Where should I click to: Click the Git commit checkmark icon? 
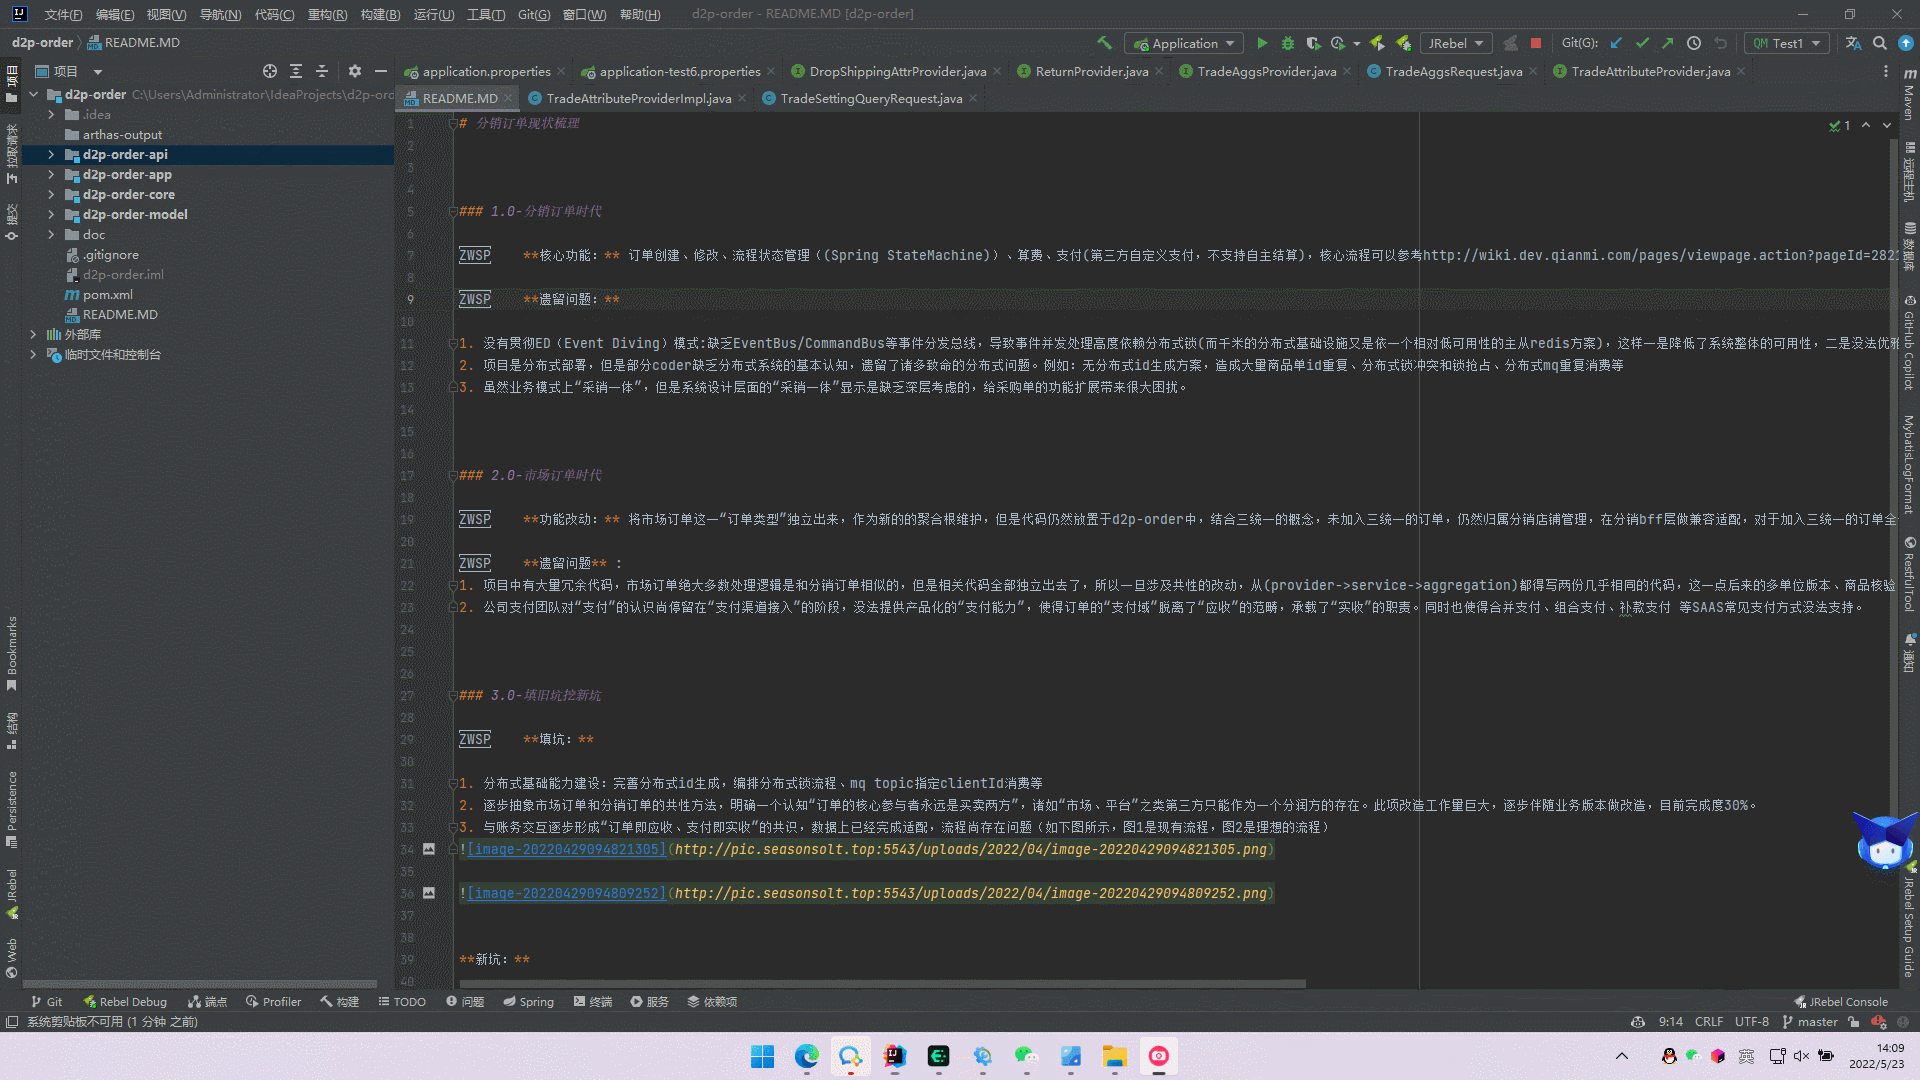click(x=1642, y=43)
